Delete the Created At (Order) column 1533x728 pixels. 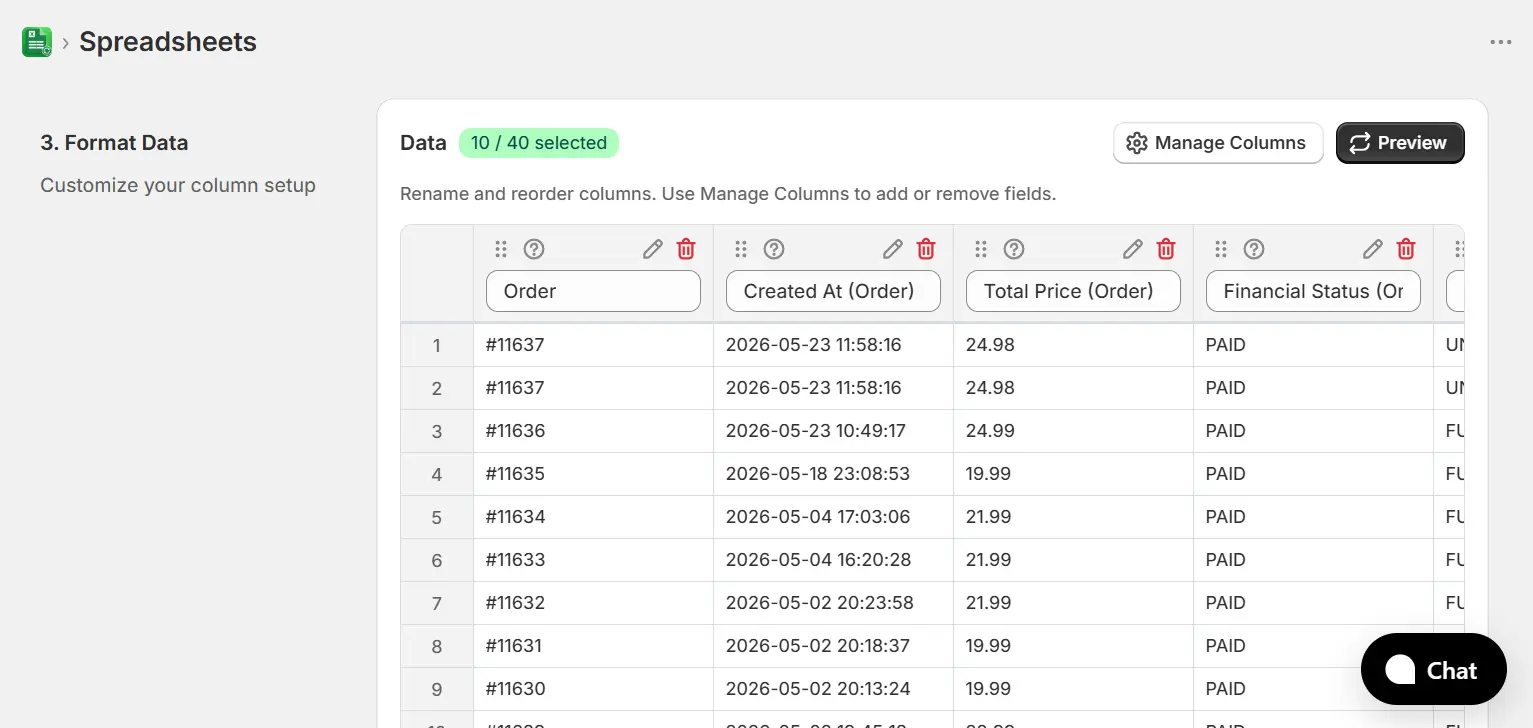coord(926,249)
